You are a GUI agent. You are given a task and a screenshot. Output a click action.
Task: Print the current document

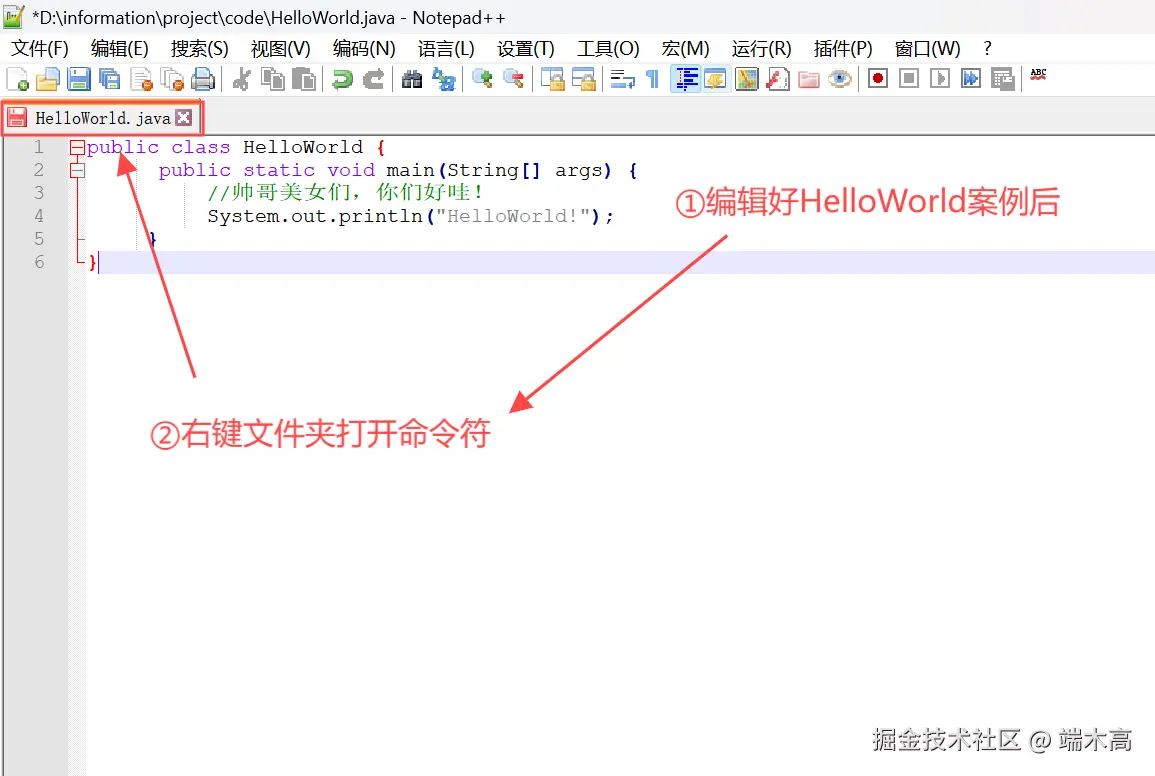[x=203, y=78]
